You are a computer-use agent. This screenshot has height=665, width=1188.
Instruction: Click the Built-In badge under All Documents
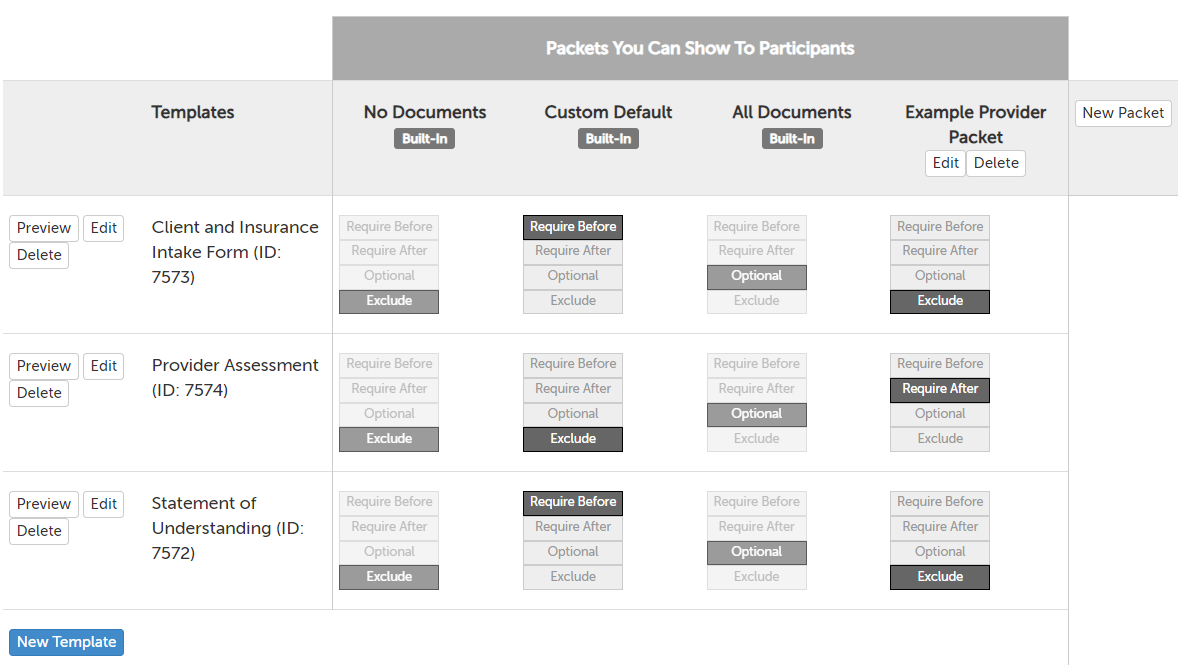[x=792, y=138]
